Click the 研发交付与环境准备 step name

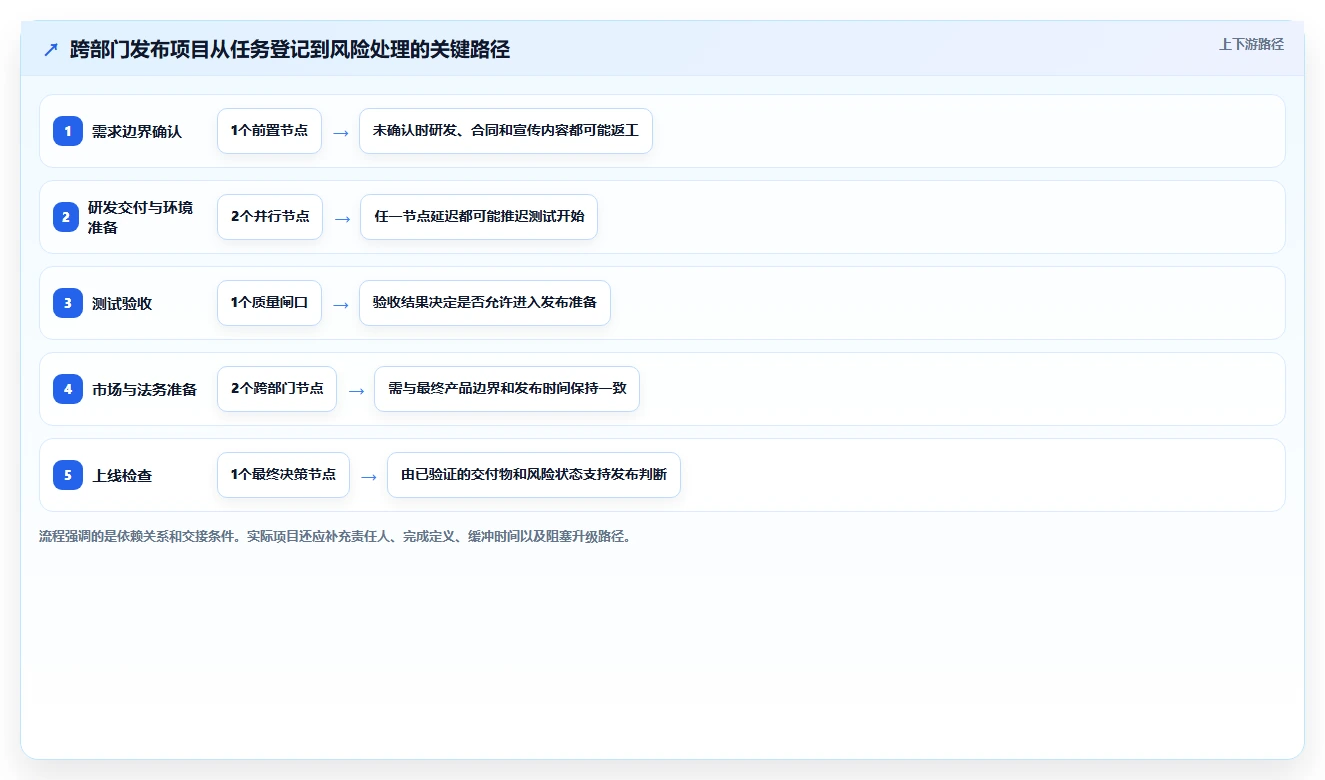(141, 217)
